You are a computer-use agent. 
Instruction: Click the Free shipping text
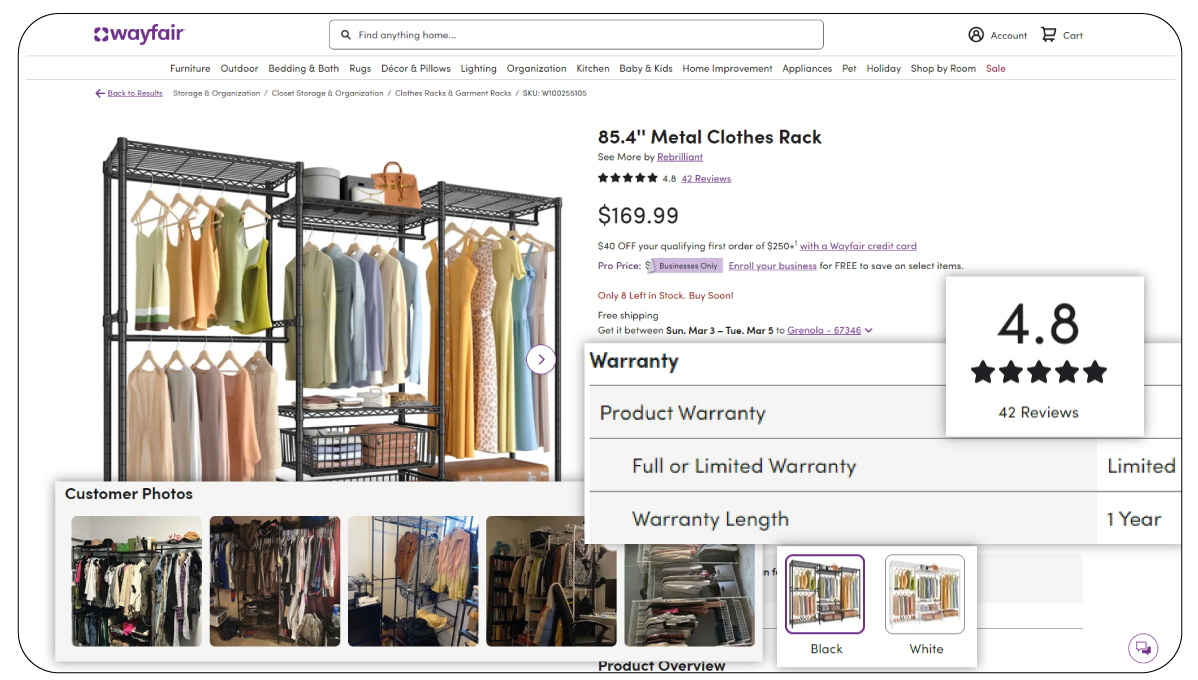point(628,316)
